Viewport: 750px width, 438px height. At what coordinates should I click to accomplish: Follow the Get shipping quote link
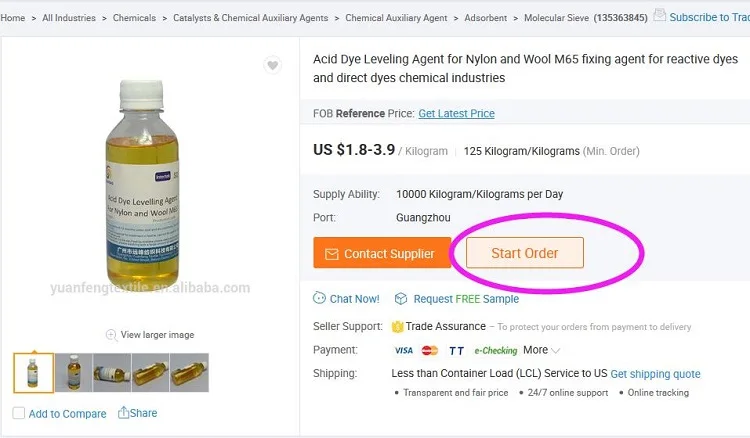point(655,374)
